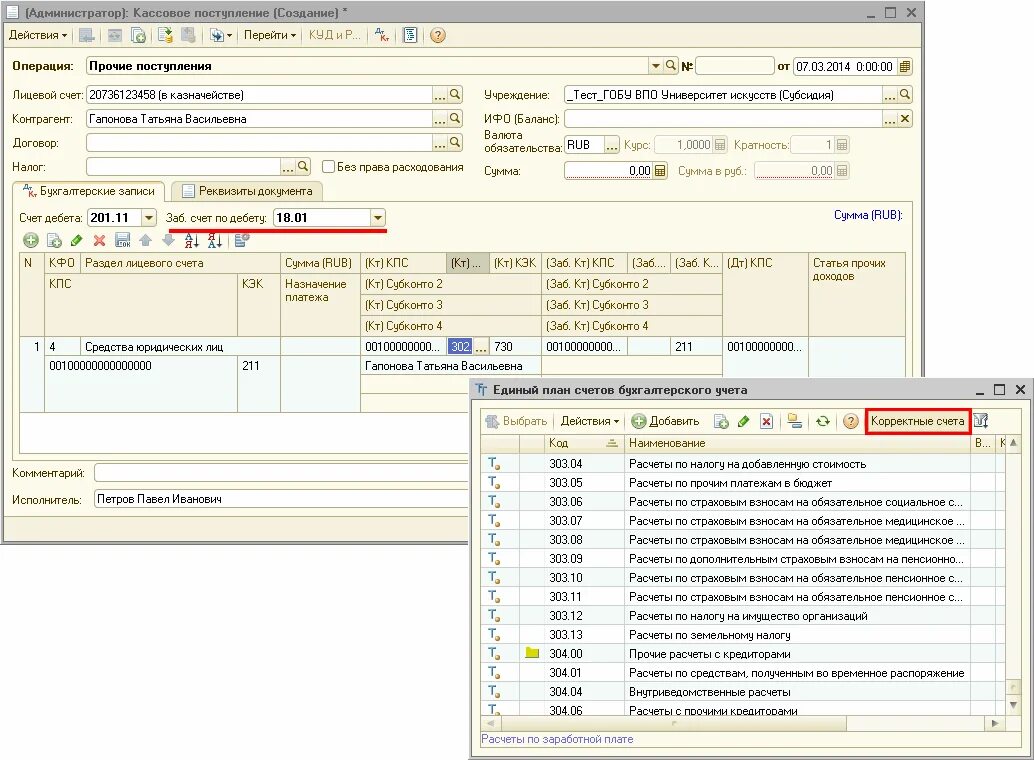Screen dimensions: 1034x760
Task: Click the Исполнитель field Петров Павел Иванович
Action: pyautogui.click(x=282, y=499)
